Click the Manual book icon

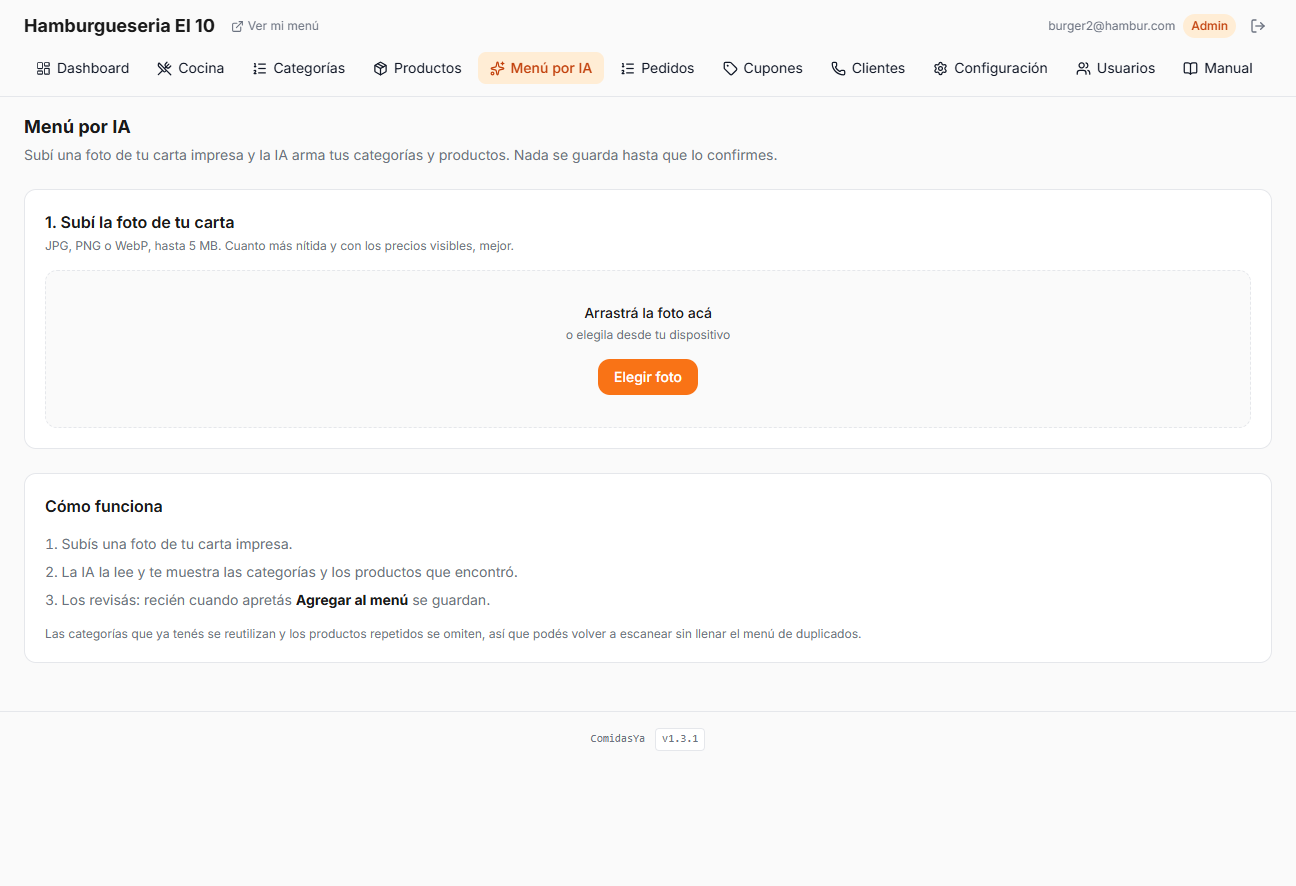pos(1190,68)
